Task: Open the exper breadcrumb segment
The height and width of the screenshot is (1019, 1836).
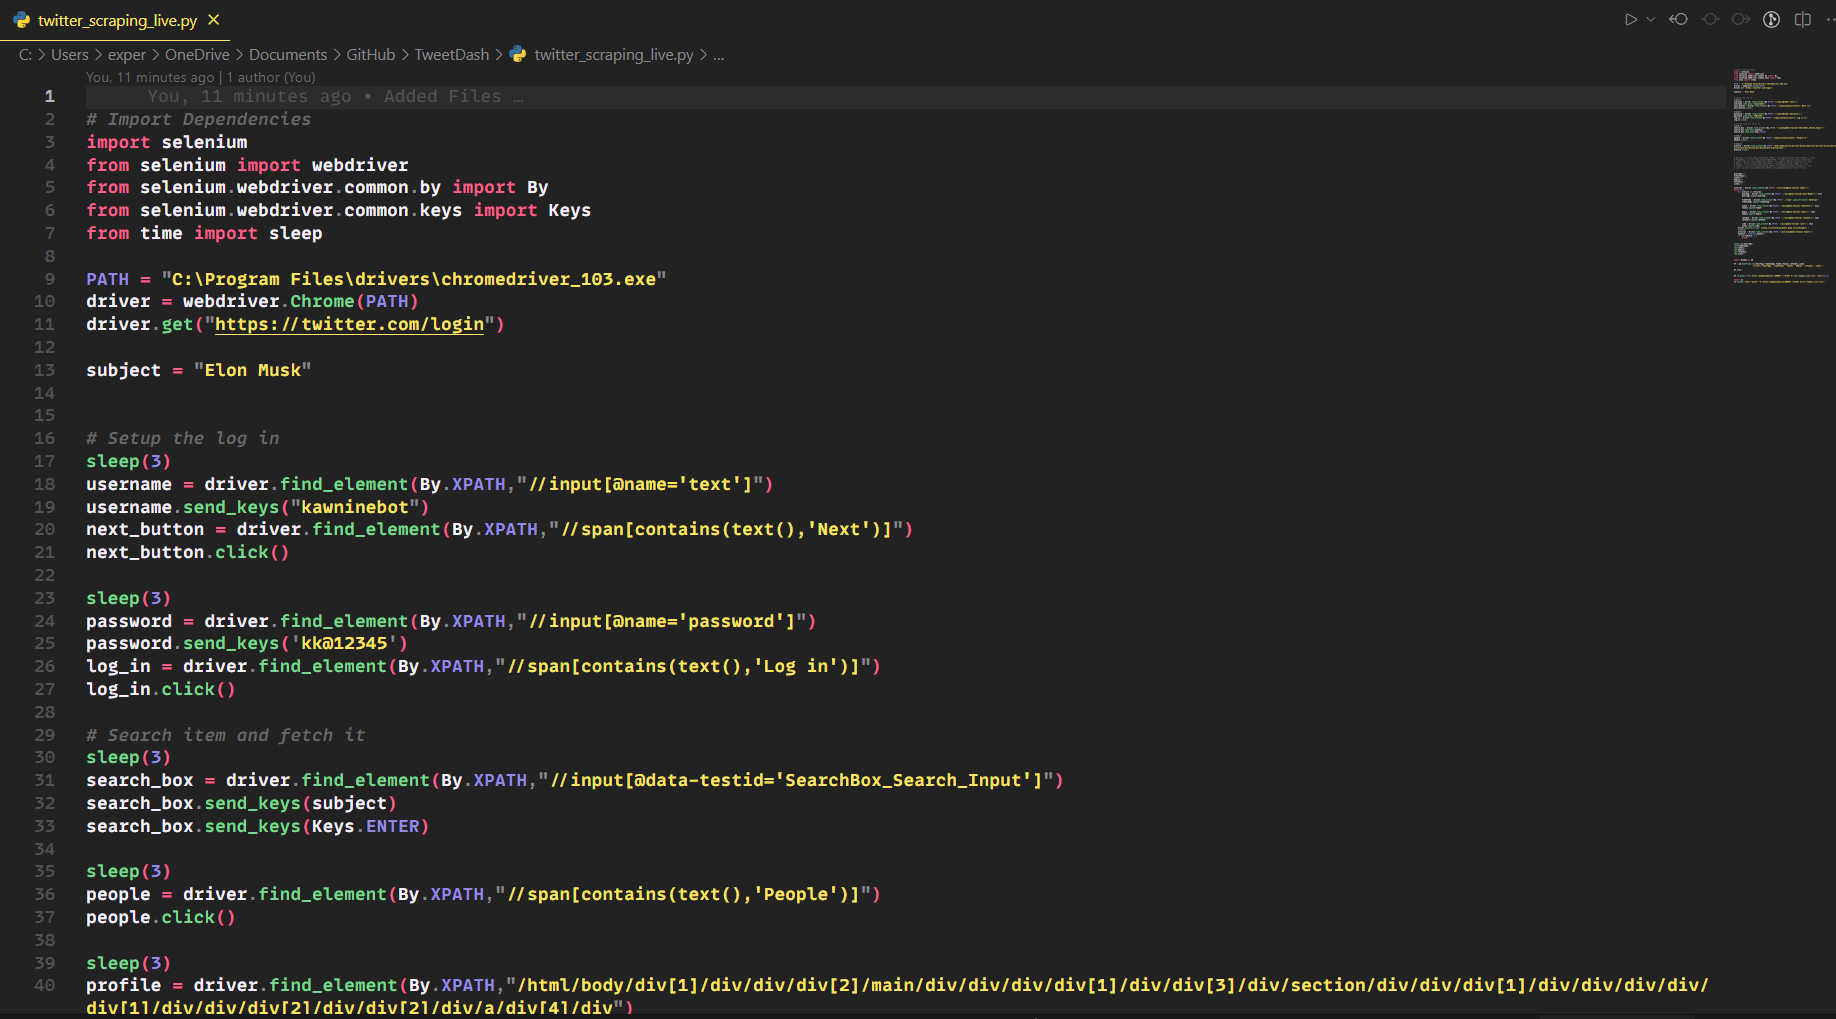Action: (127, 54)
